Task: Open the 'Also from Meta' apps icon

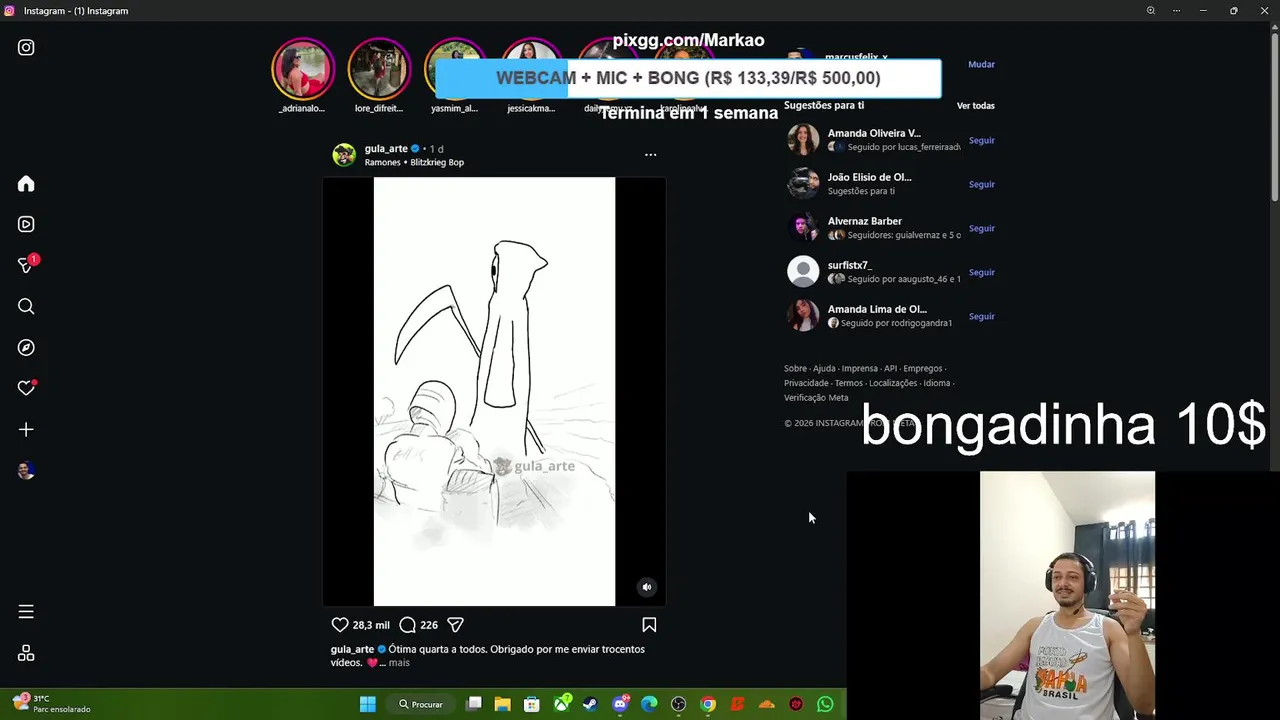Action: pyautogui.click(x=26, y=652)
